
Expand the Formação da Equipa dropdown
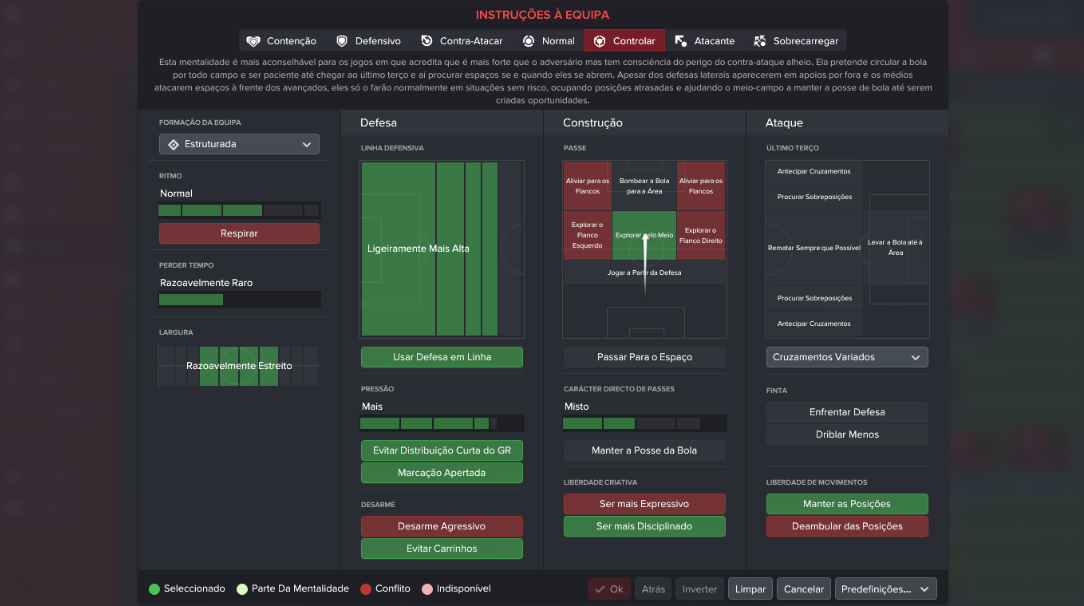point(239,144)
